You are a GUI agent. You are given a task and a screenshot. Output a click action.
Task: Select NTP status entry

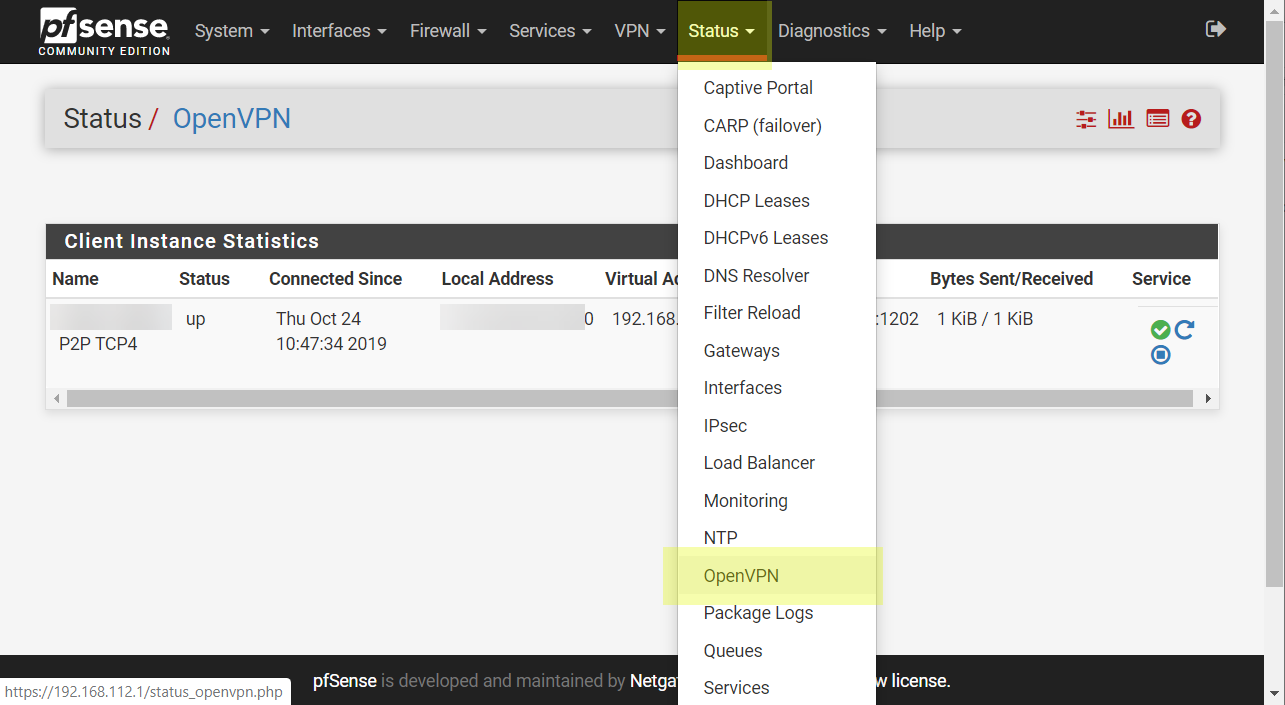click(x=777, y=538)
